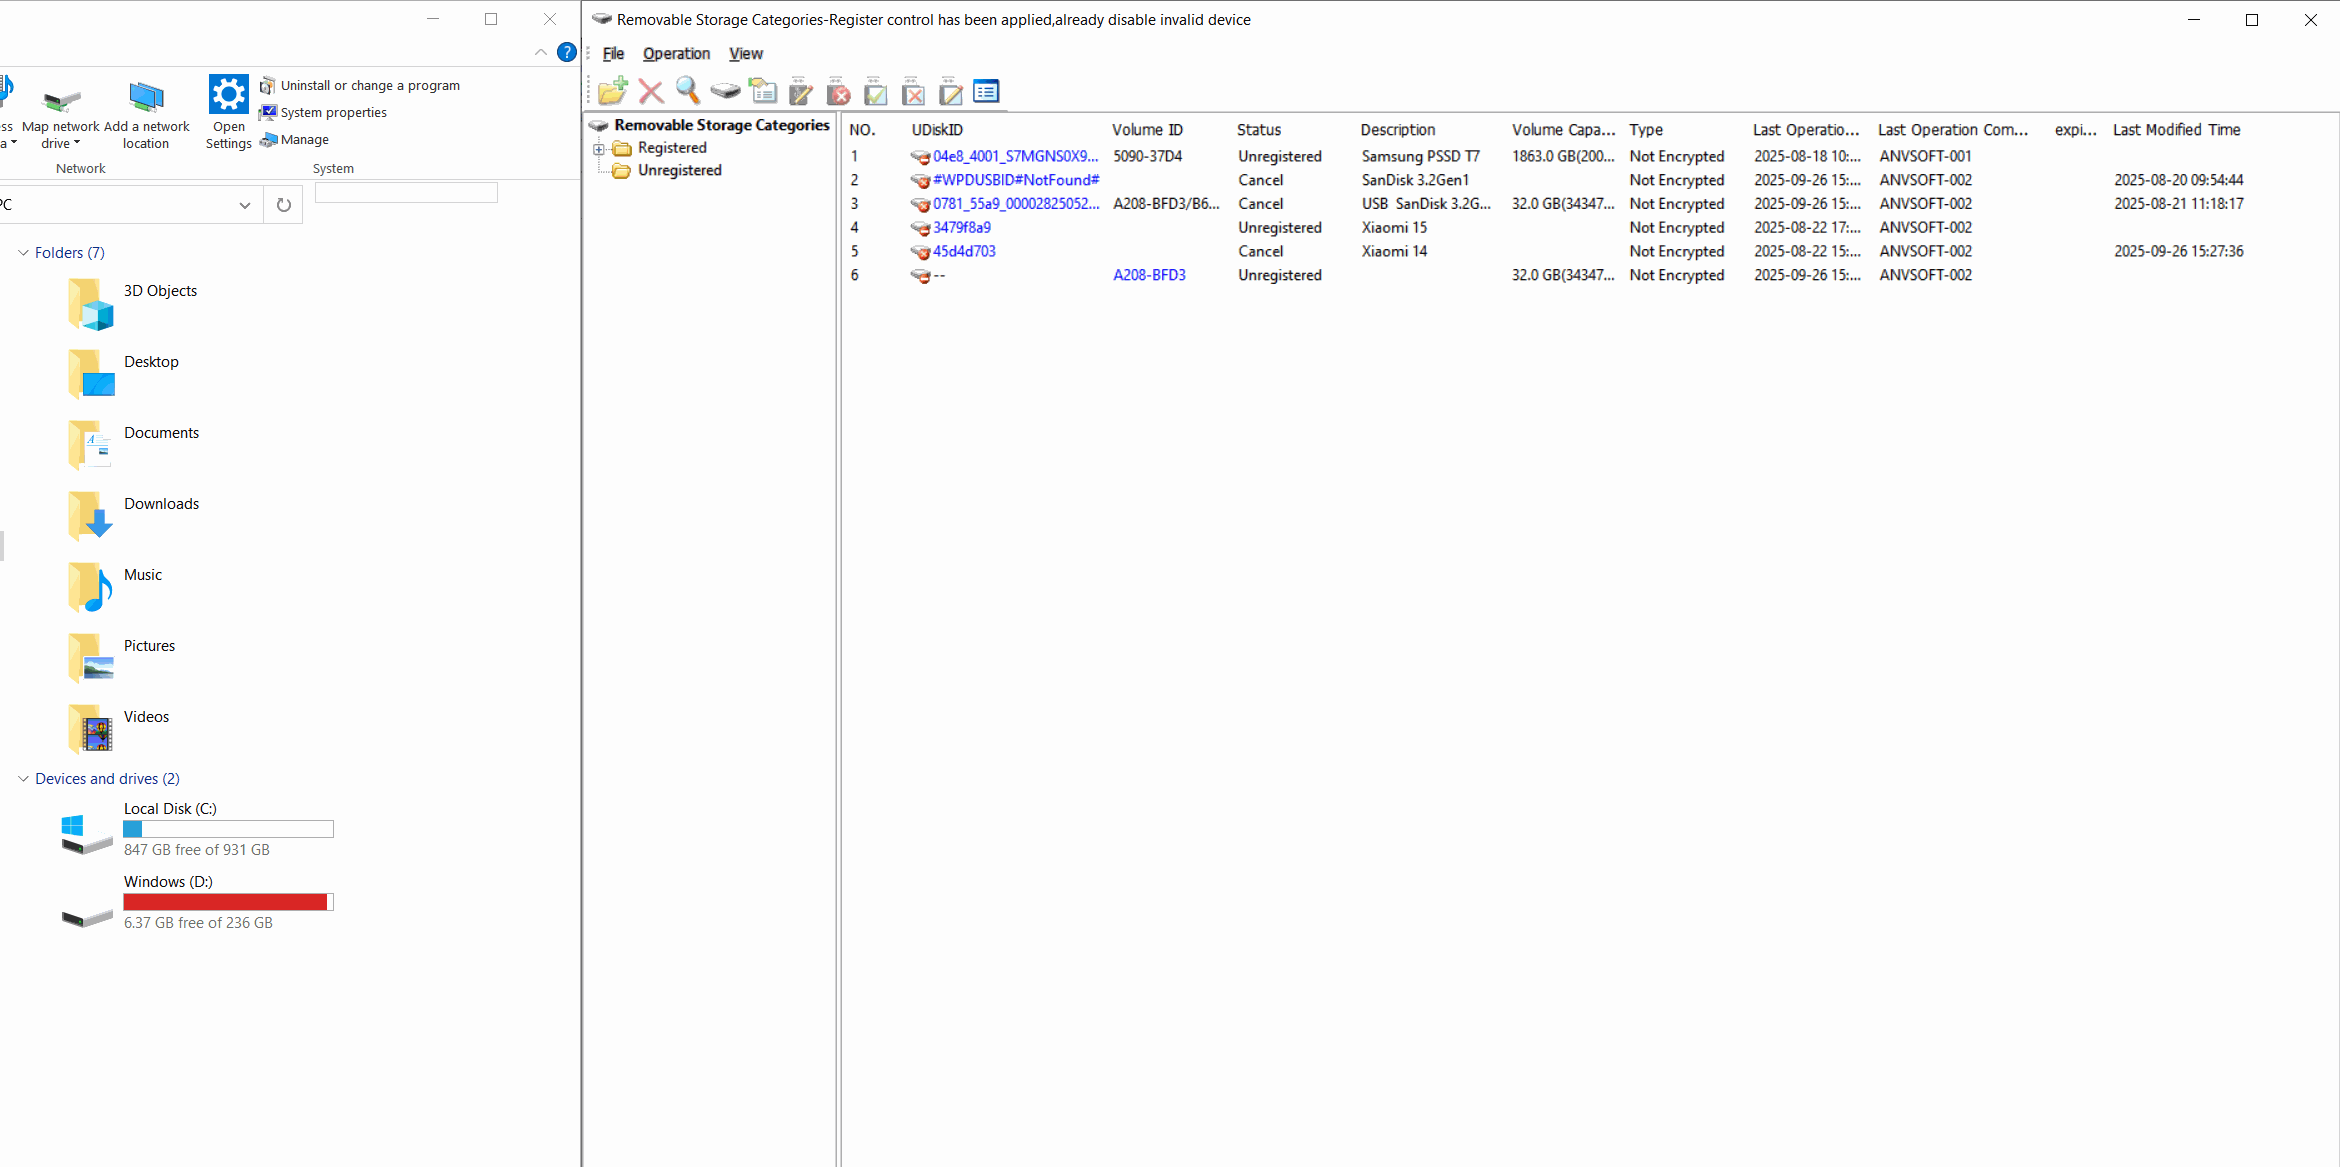The width and height of the screenshot is (2340, 1167).
Task: Click the add folder with plus icon
Action: click(612, 92)
